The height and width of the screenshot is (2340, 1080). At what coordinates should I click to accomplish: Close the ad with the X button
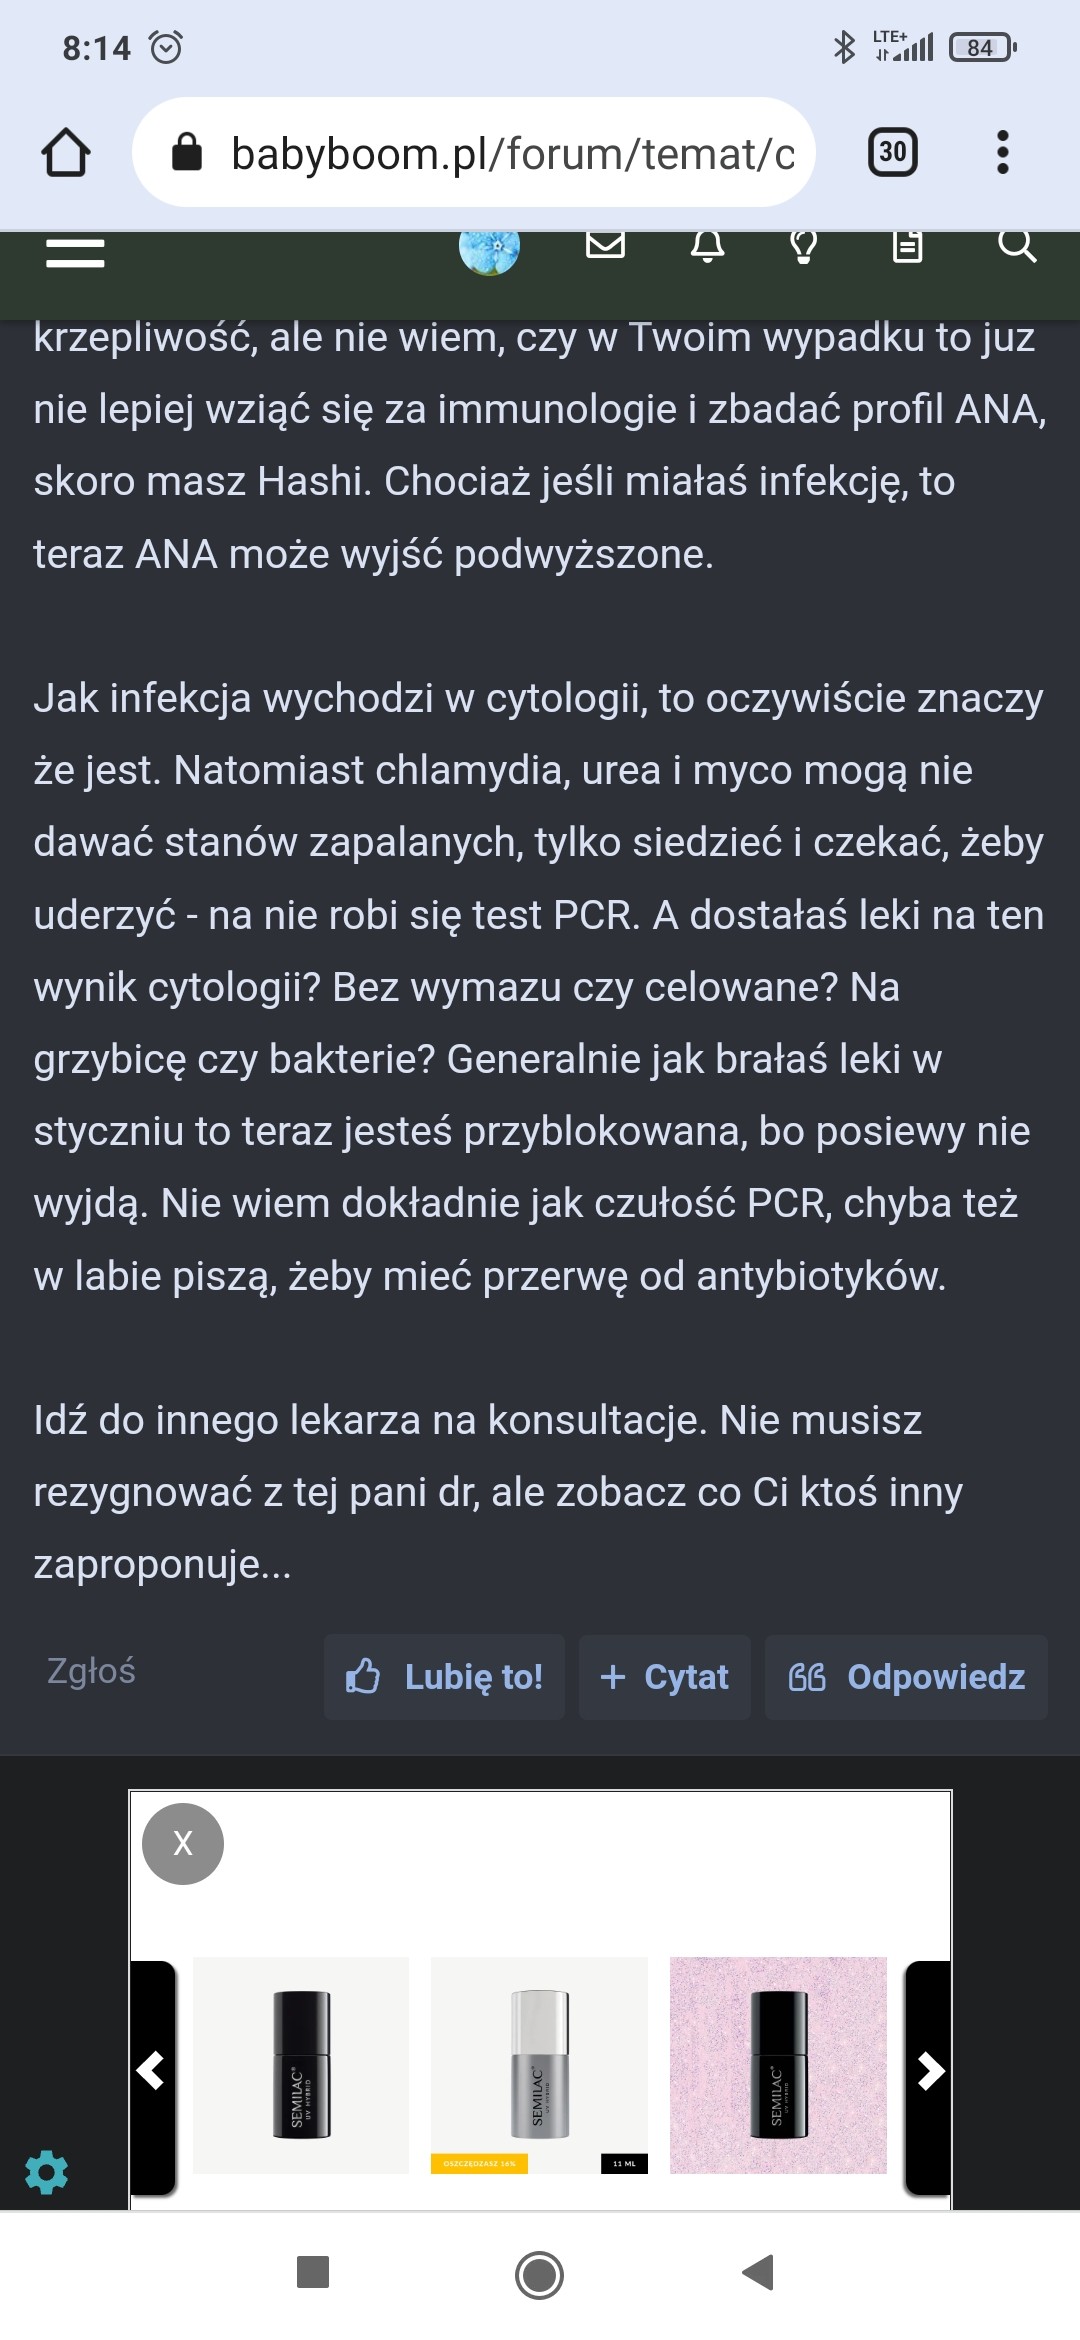coord(183,1843)
